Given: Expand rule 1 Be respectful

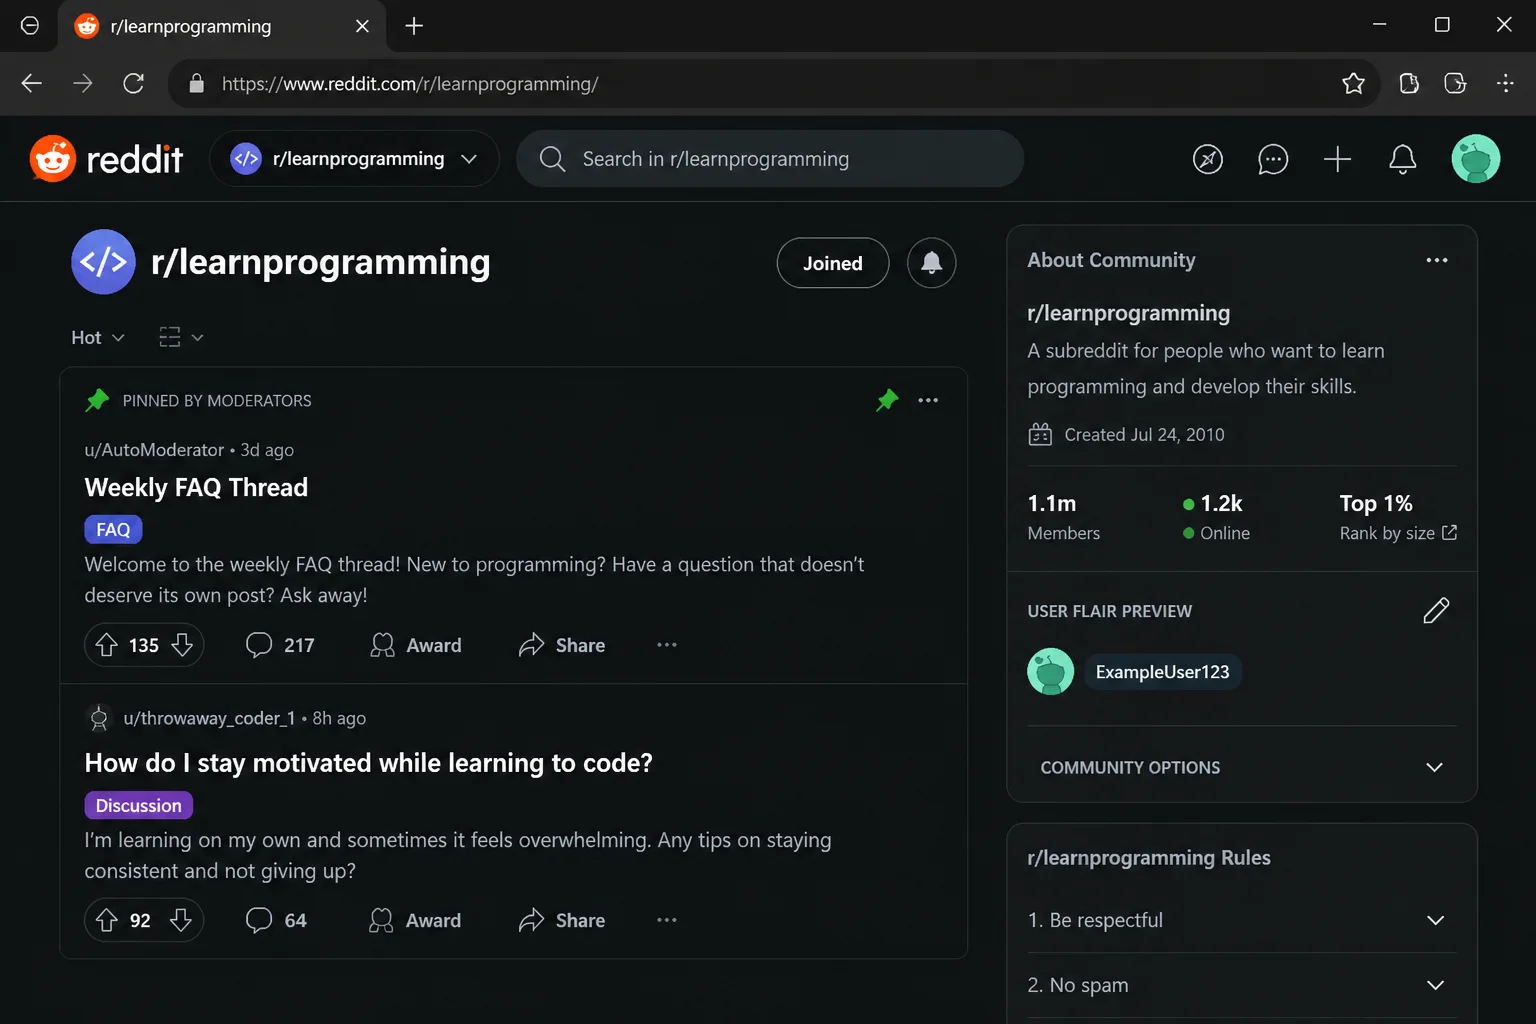Looking at the screenshot, I should click(x=1242, y=920).
